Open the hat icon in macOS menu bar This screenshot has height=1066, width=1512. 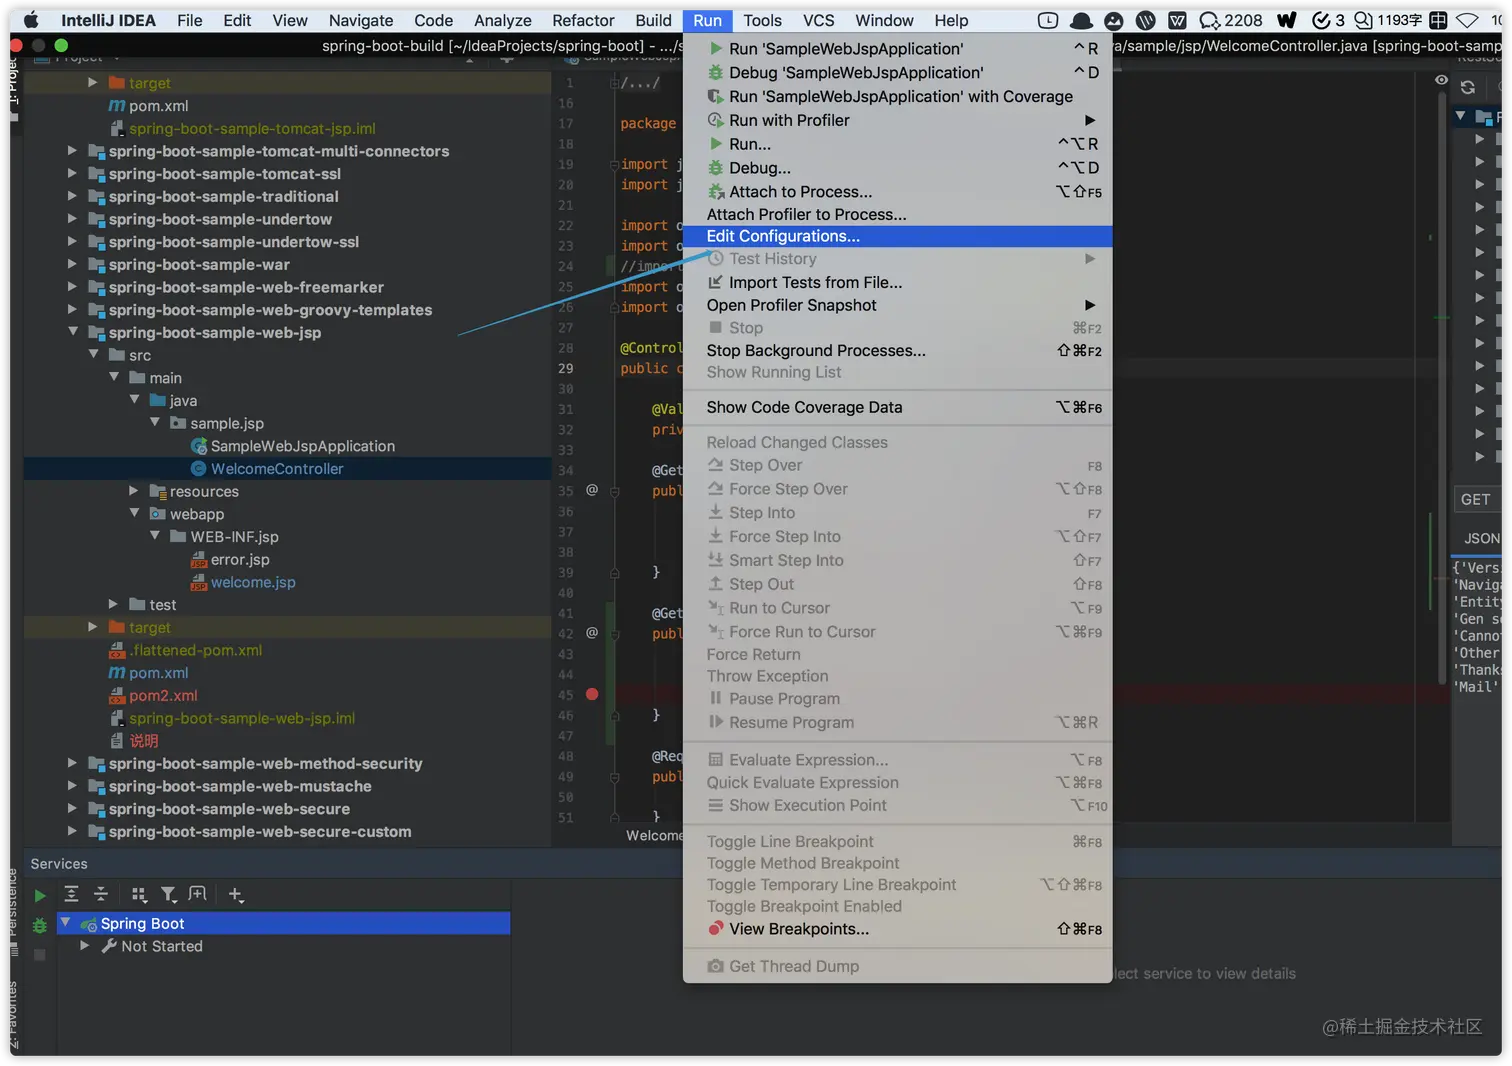pos(1081,20)
